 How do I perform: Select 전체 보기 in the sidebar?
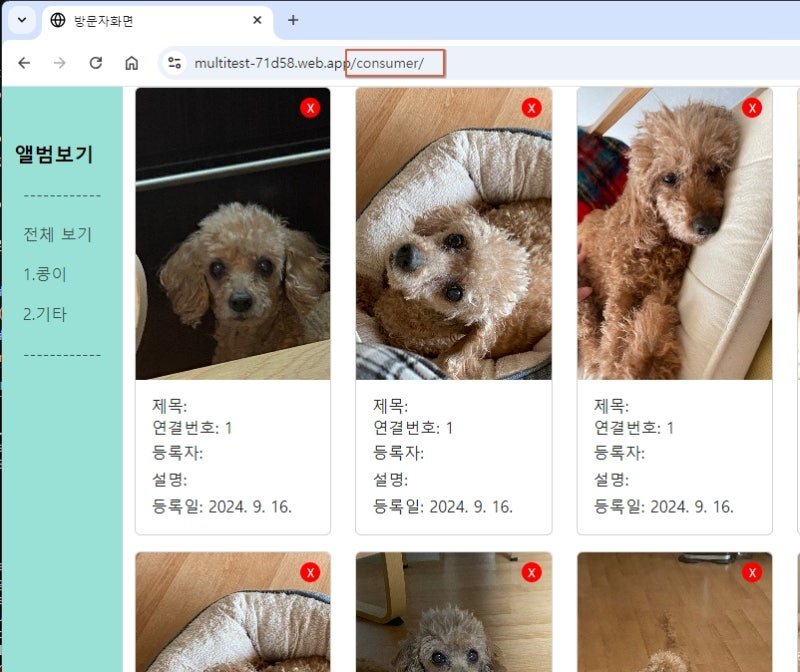point(58,234)
